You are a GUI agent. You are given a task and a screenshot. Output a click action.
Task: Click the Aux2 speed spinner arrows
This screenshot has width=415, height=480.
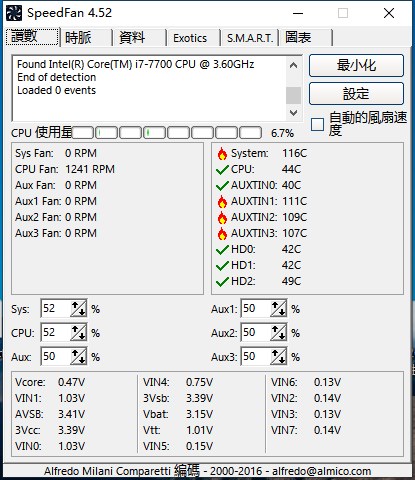point(278,333)
